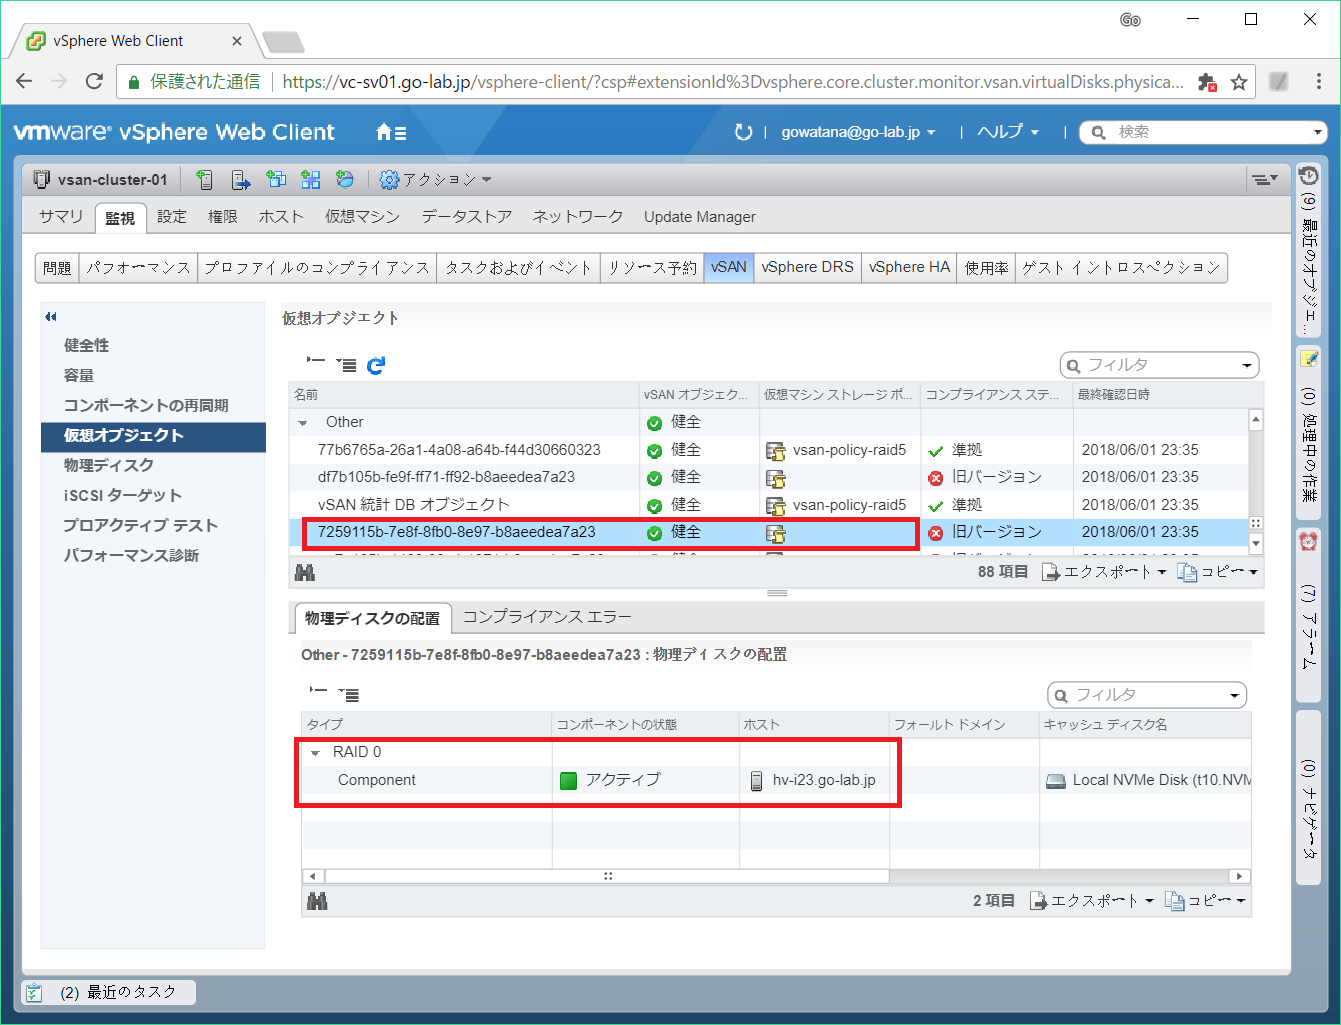Image resolution: width=1341 pixels, height=1025 pixels.
Task: Click first cluster toolbar icon after vsan-cluster-01
Action: point(205,180)
